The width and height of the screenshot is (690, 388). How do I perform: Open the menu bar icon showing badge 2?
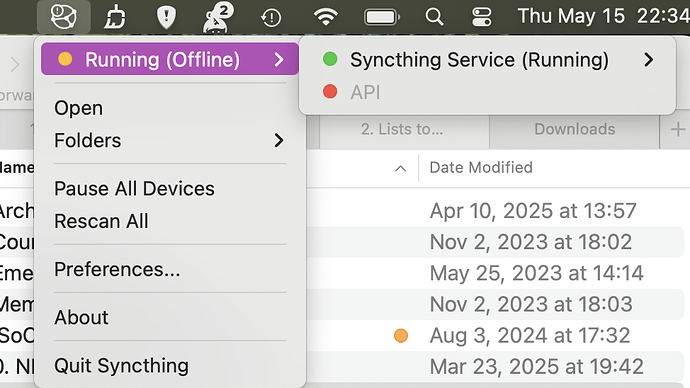[217, 18]
